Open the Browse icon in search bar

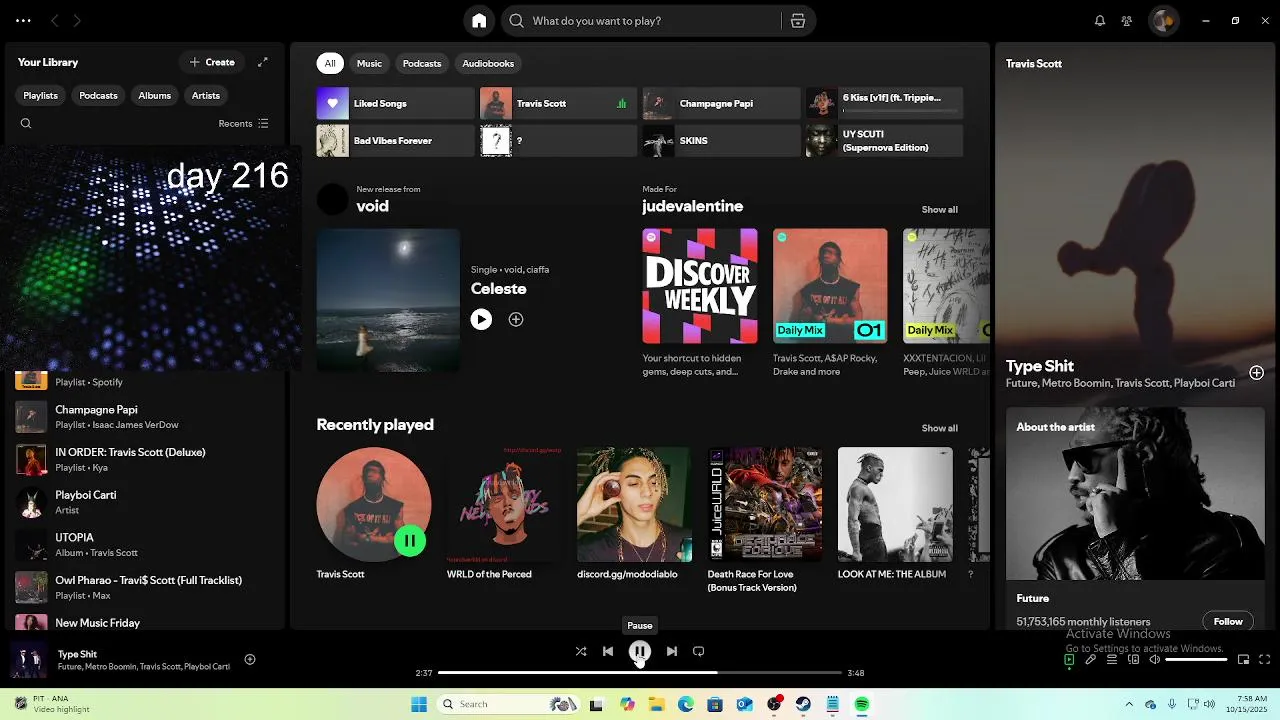(797, 21)
